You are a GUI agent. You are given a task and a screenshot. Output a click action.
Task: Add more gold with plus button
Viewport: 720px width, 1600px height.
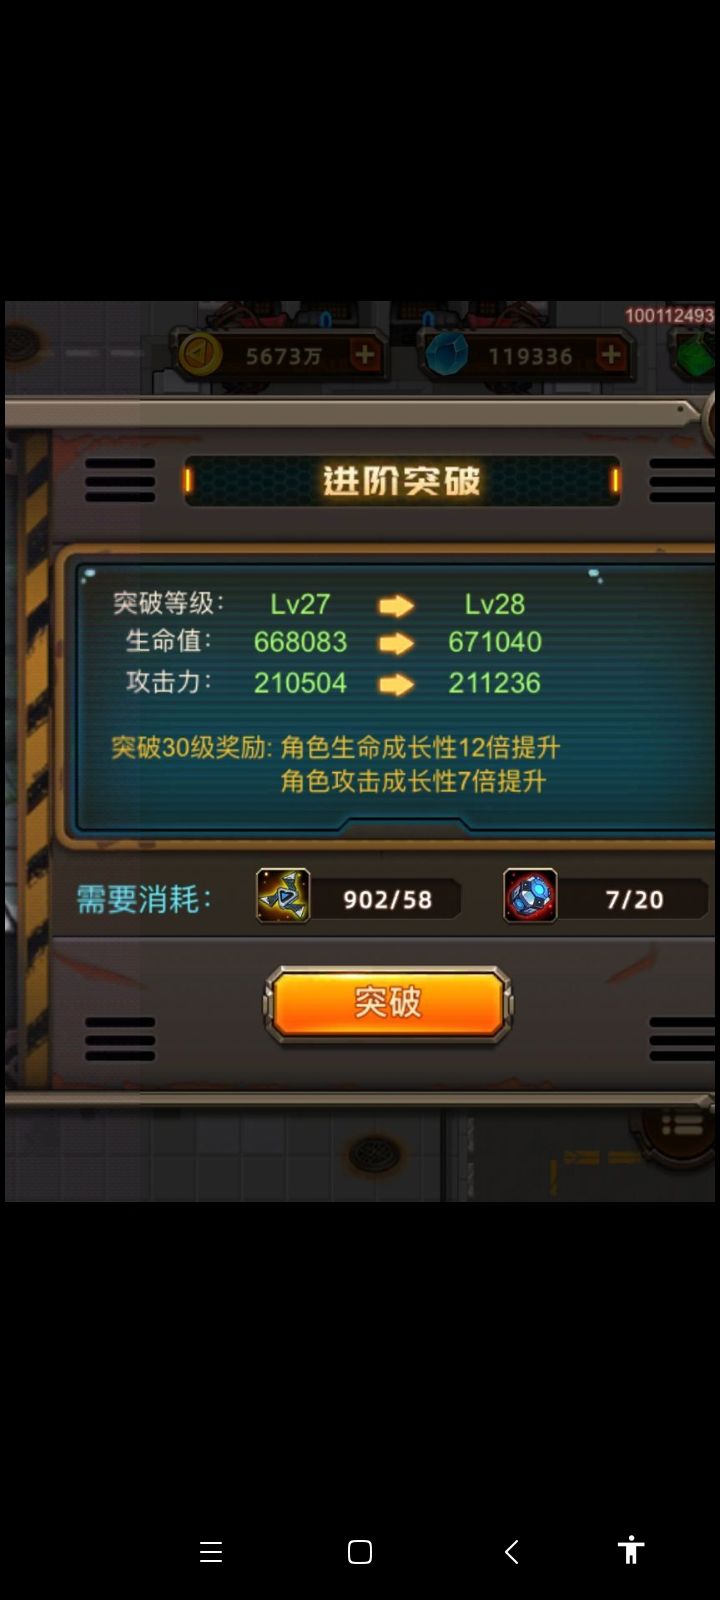365,355
